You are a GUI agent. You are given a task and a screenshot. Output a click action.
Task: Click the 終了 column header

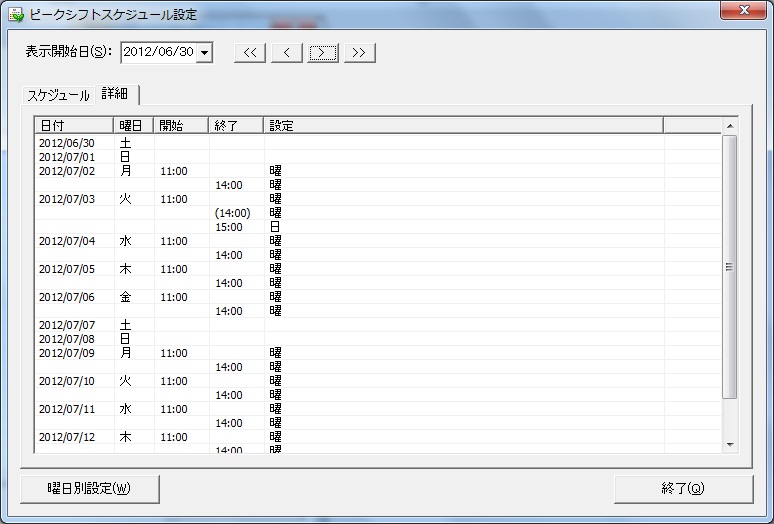[x=236, y=126]
